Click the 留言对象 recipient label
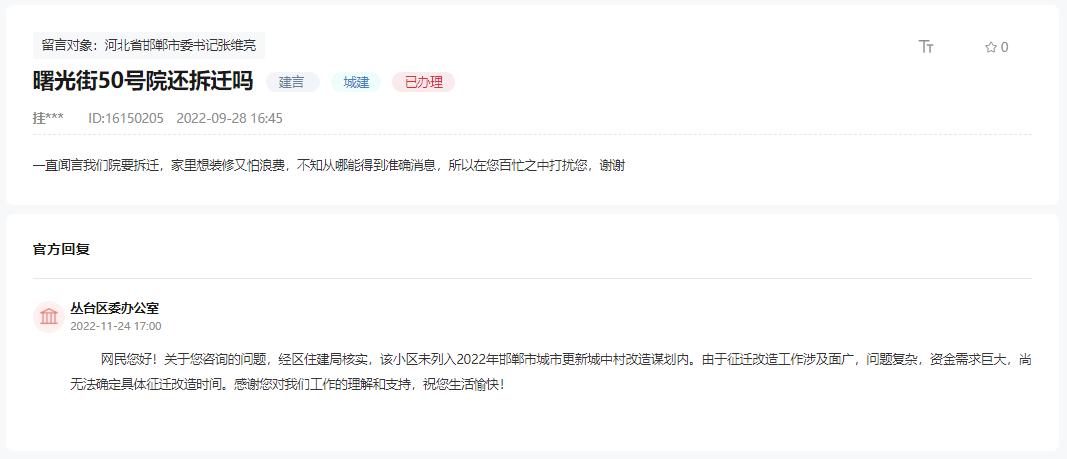The width and height of the screenshot is (1067, 459). pyautogui.click(x=148, y=46)
